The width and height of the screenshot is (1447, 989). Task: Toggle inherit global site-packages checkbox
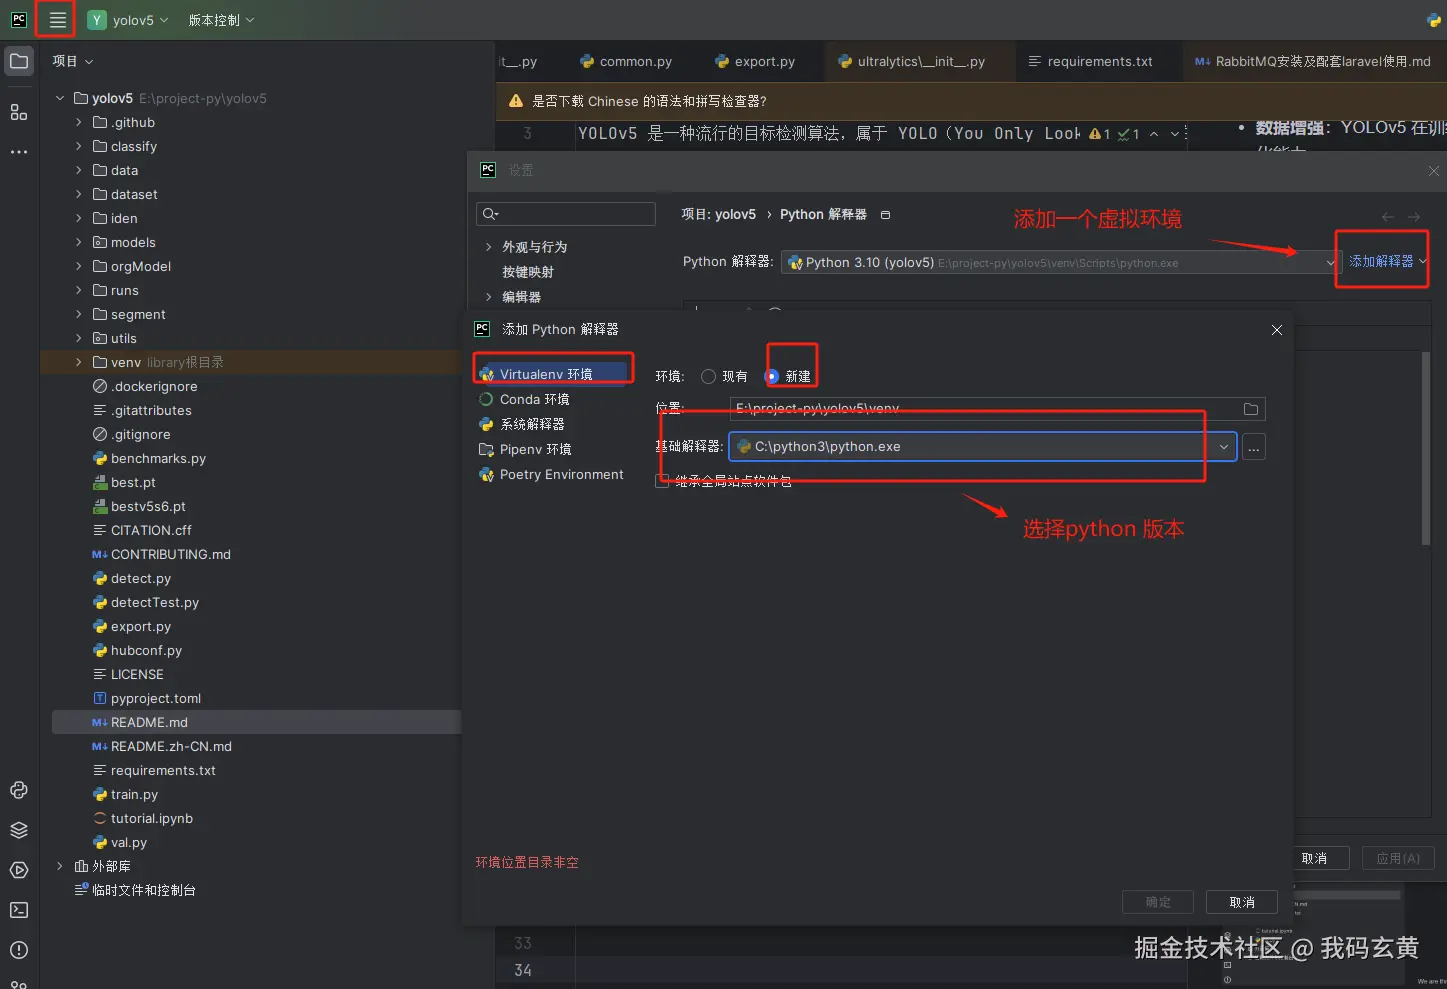coord(662,481)
